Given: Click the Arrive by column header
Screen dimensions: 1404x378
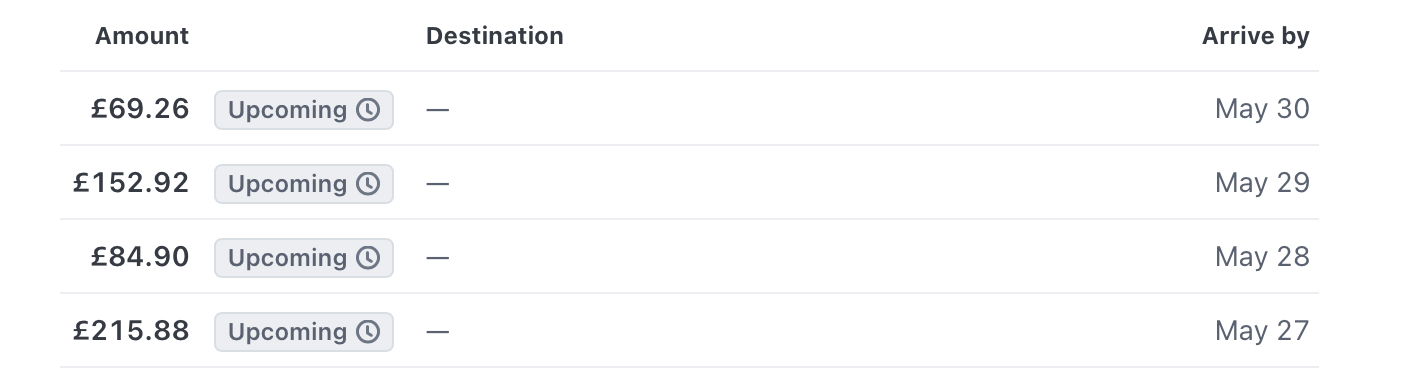Looking at the screenshot, I should [1256, 36].
